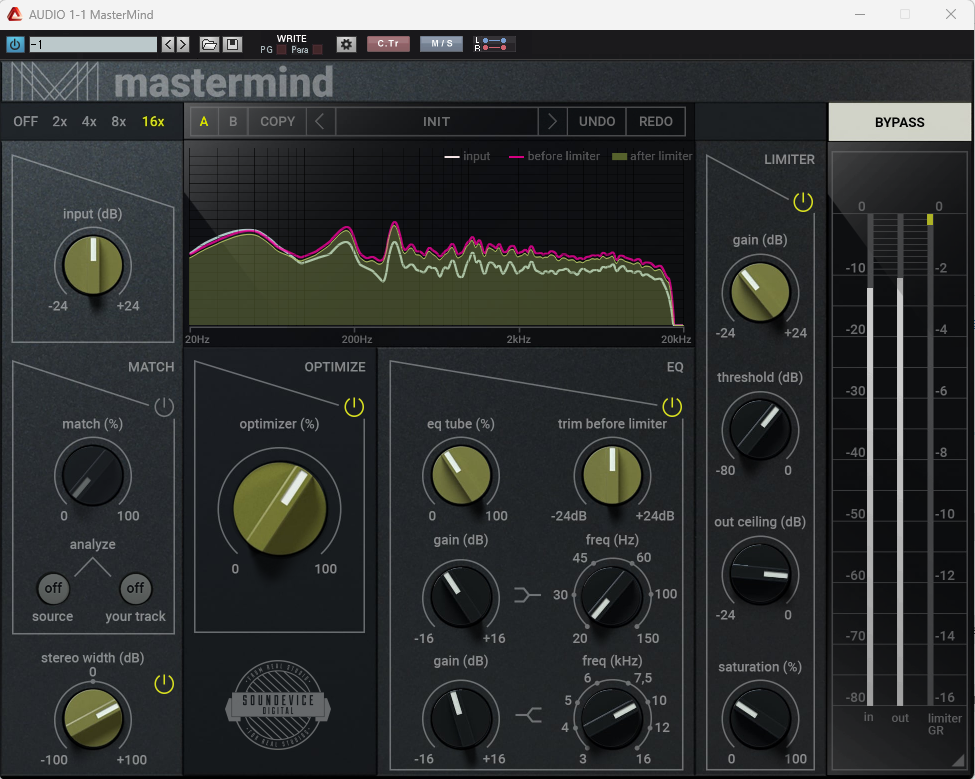The image size is (975, 779).
Task: Click the high shelf gain (dB) knob
Action: 461,717
